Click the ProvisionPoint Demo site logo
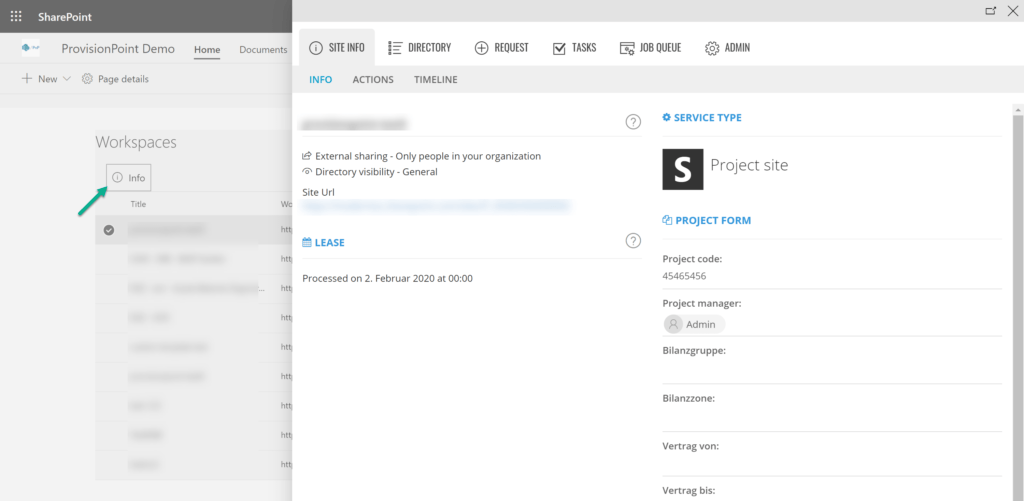Image resolution: width=1024 pixels, height=501 pixels. tap(30, 48)
